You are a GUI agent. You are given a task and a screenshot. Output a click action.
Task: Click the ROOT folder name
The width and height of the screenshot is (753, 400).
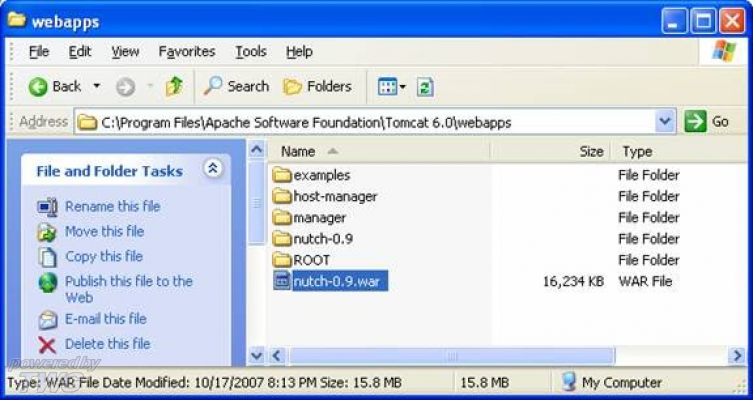[x=312, y=260]
